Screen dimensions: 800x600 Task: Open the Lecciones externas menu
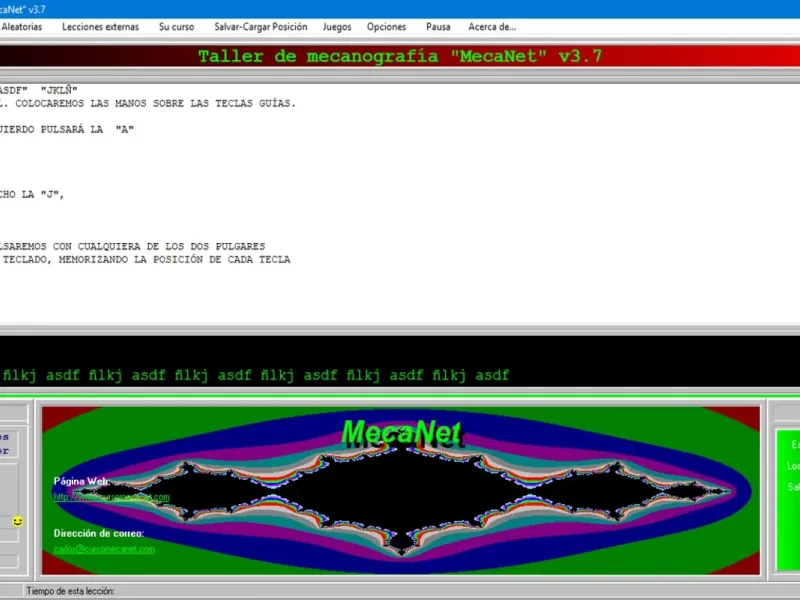(x=101, y=27)
